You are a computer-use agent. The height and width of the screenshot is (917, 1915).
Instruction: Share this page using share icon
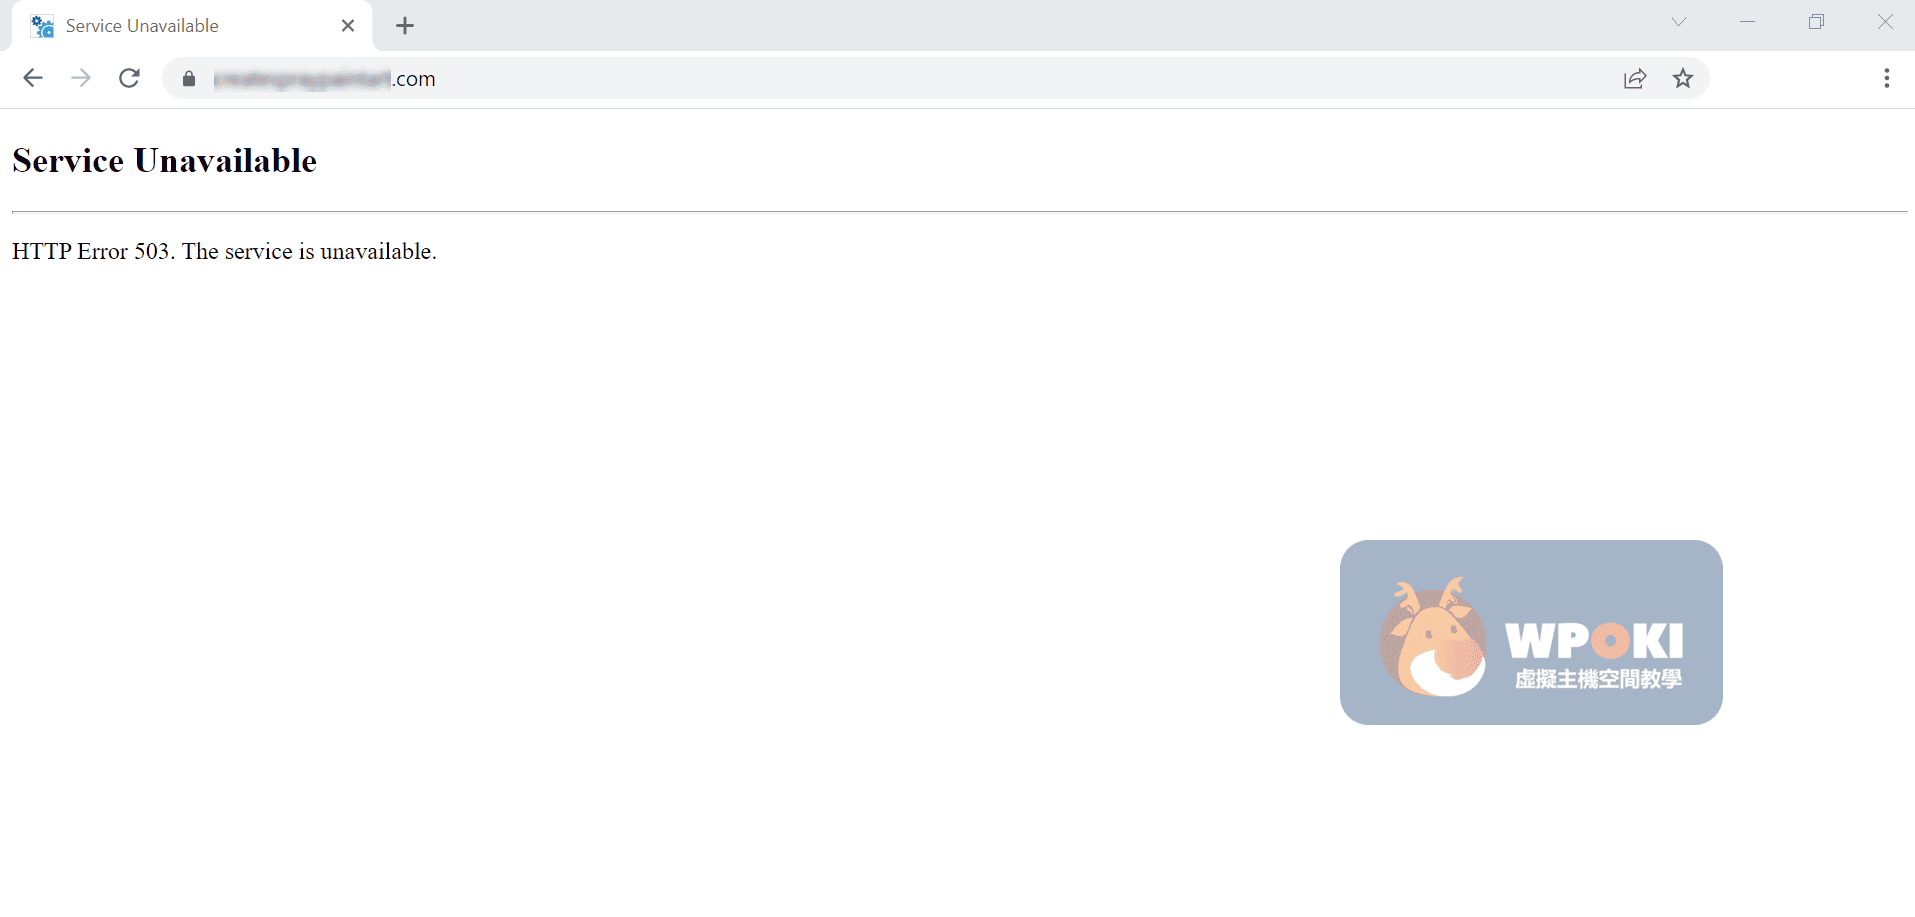click(x=1635, y=78)
